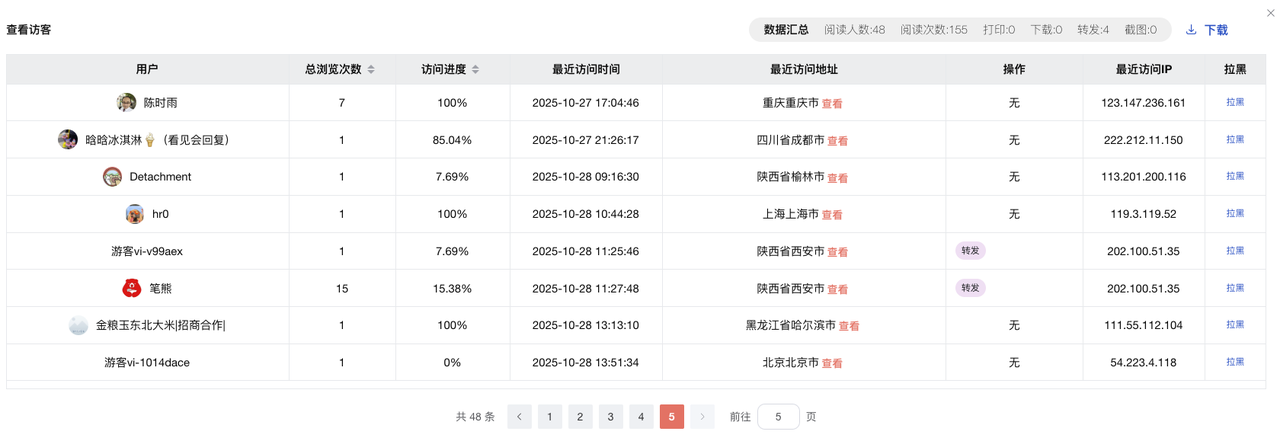Click hr0's avatar icon
This screenshot has width=1280, height=441.
click(135, 214)
